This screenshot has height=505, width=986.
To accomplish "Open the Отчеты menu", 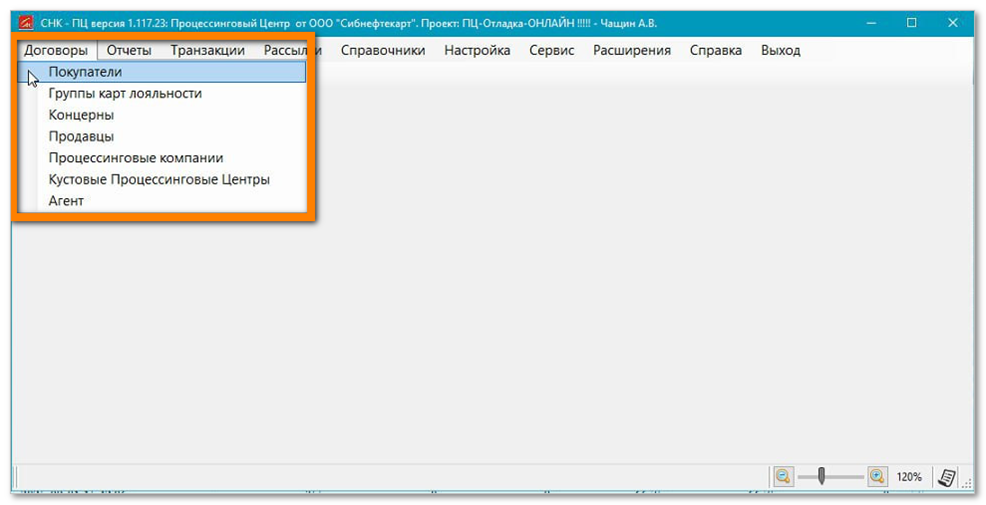I will click(x=129, y=50).
